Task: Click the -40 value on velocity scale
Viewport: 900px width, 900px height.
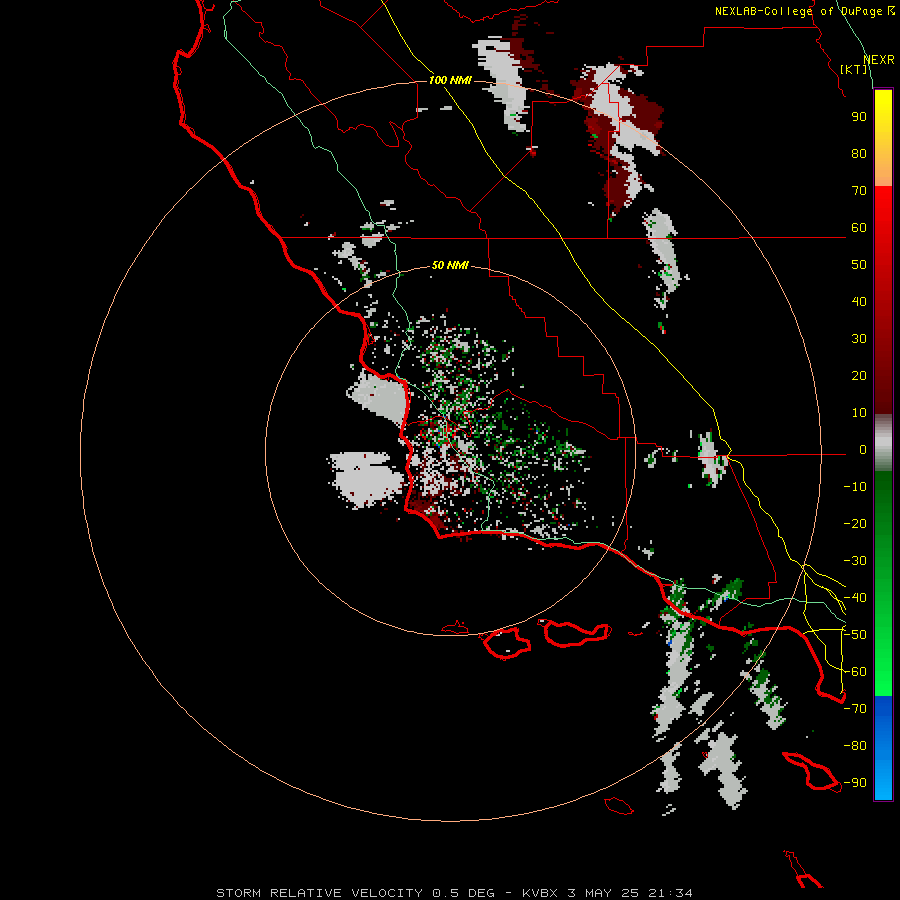Action: tap(855, 598)
